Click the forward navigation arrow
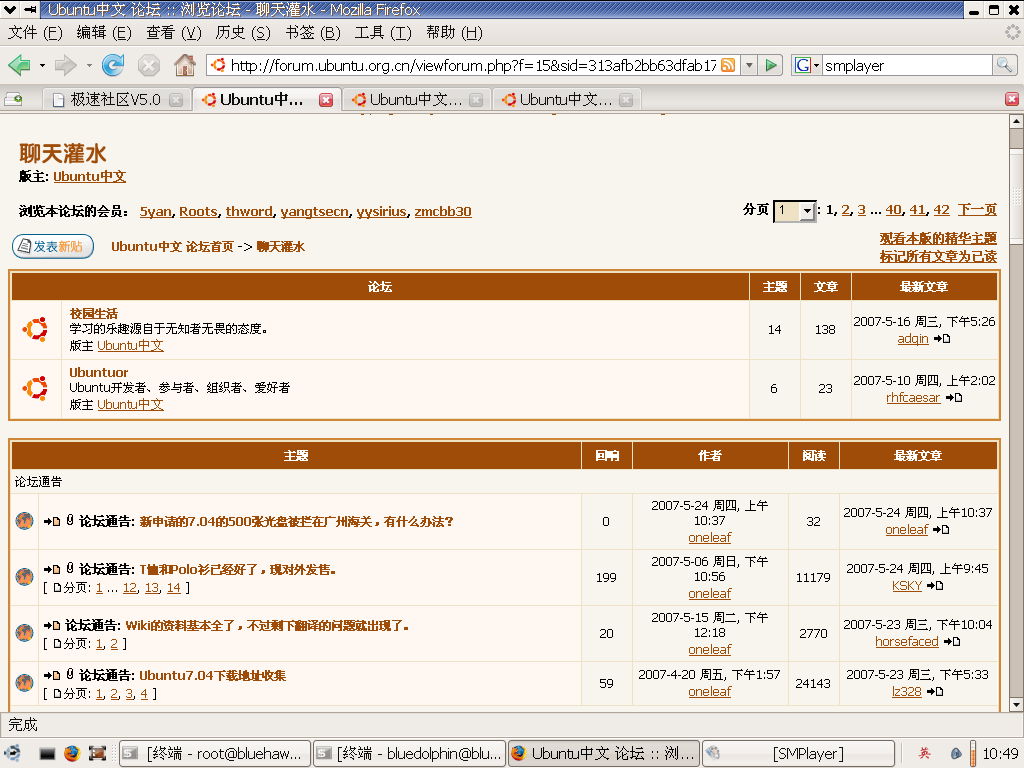The image size is (1024, 768). click(65, 65)
